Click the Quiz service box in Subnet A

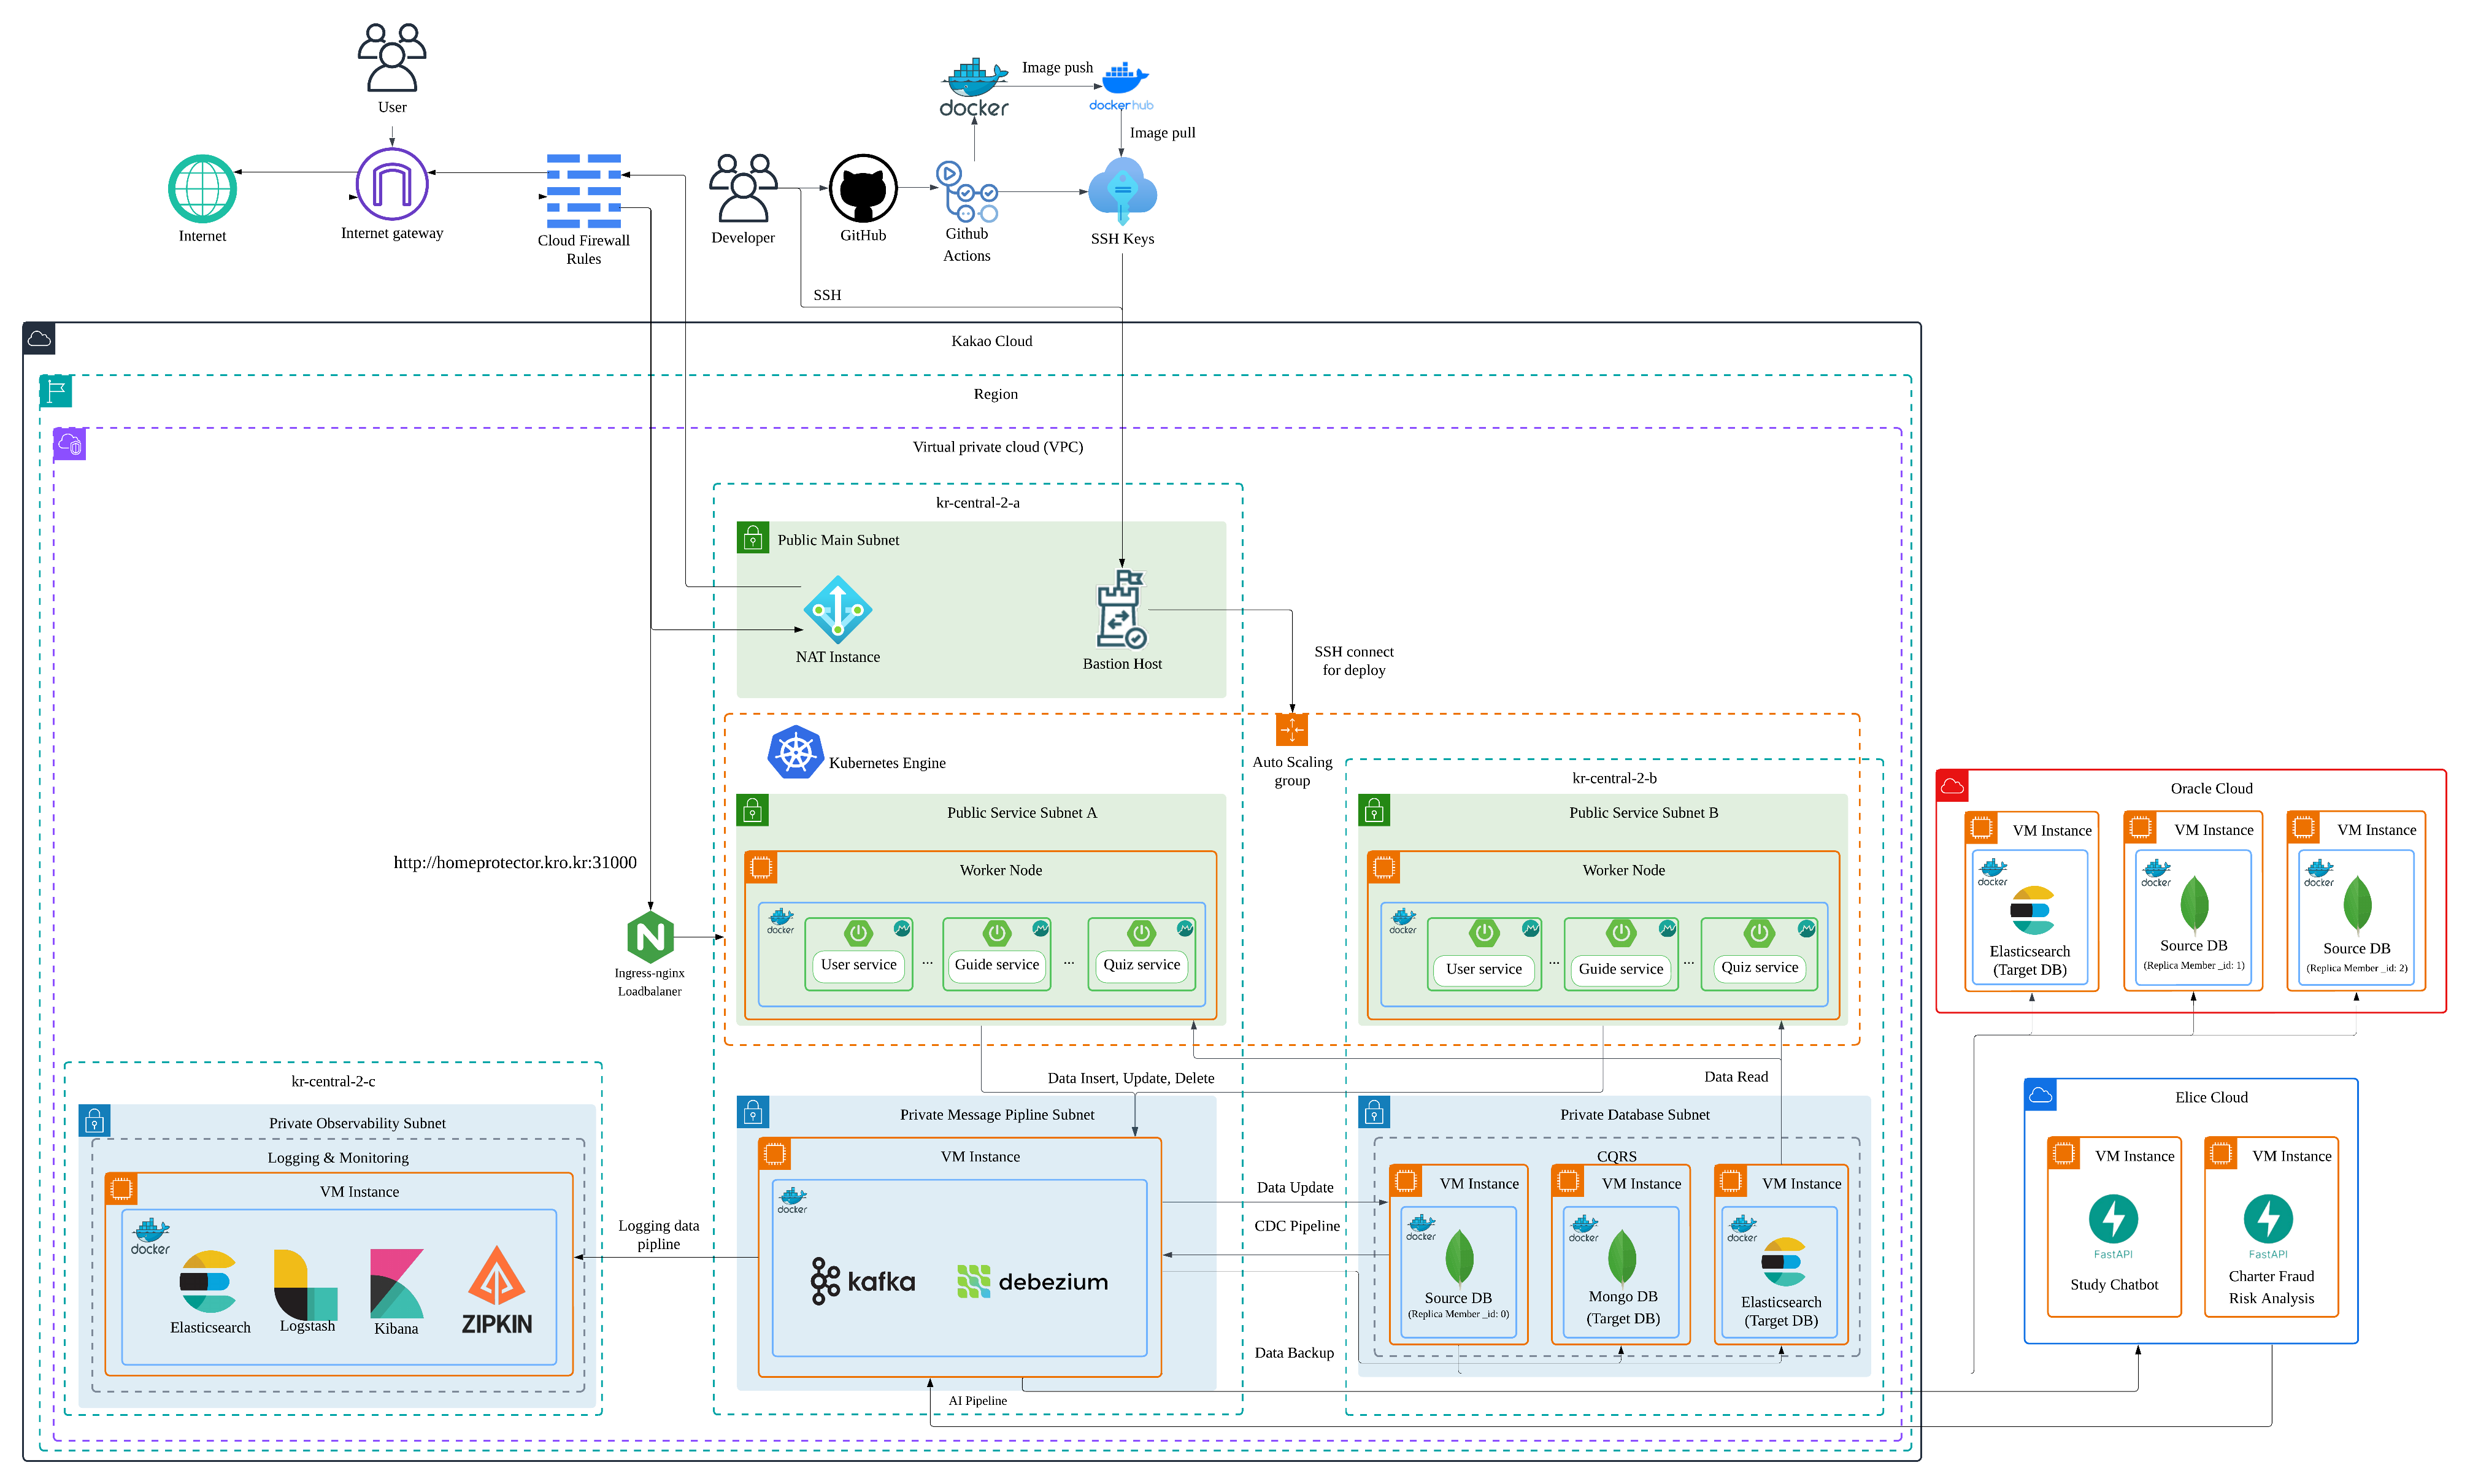point(1141,964)
